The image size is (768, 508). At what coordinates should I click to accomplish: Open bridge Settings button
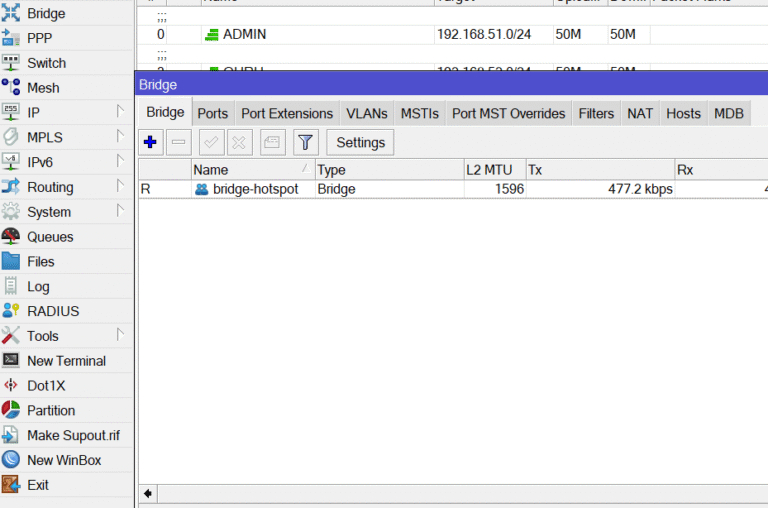360,143
